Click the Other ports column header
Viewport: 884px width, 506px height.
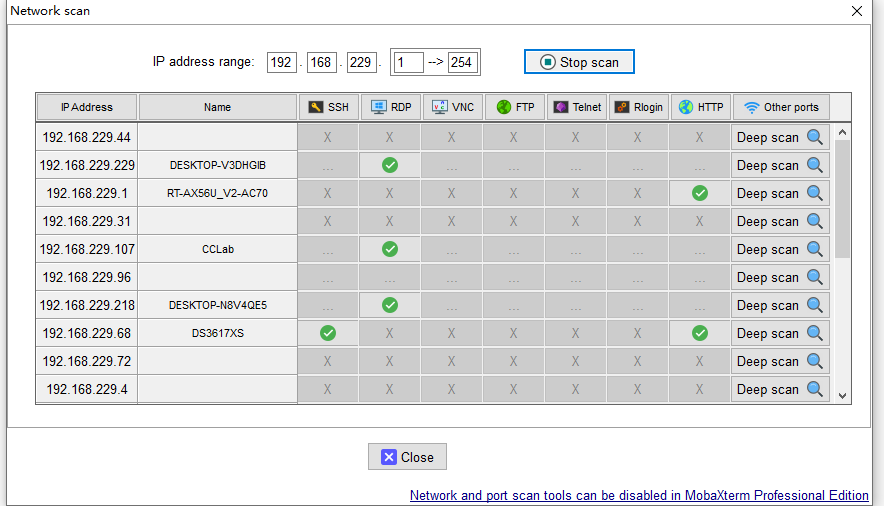(x=781, y=107)
